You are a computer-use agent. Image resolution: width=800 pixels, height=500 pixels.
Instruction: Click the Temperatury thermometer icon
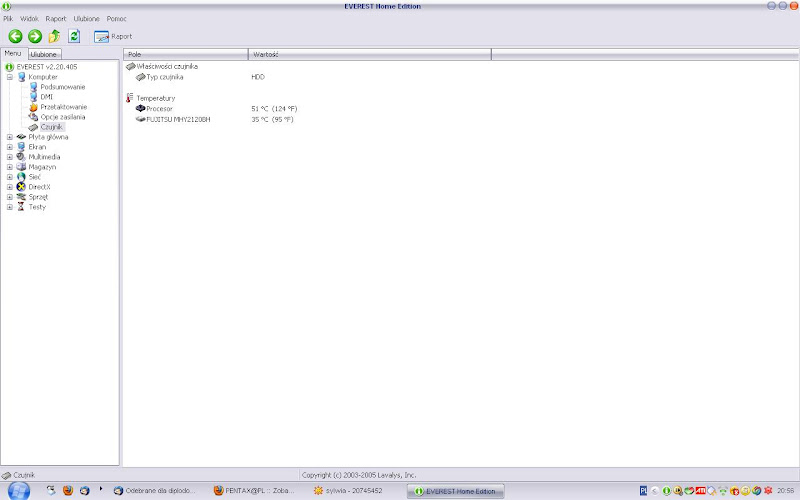pyautogui.click(x=130, y=97)
